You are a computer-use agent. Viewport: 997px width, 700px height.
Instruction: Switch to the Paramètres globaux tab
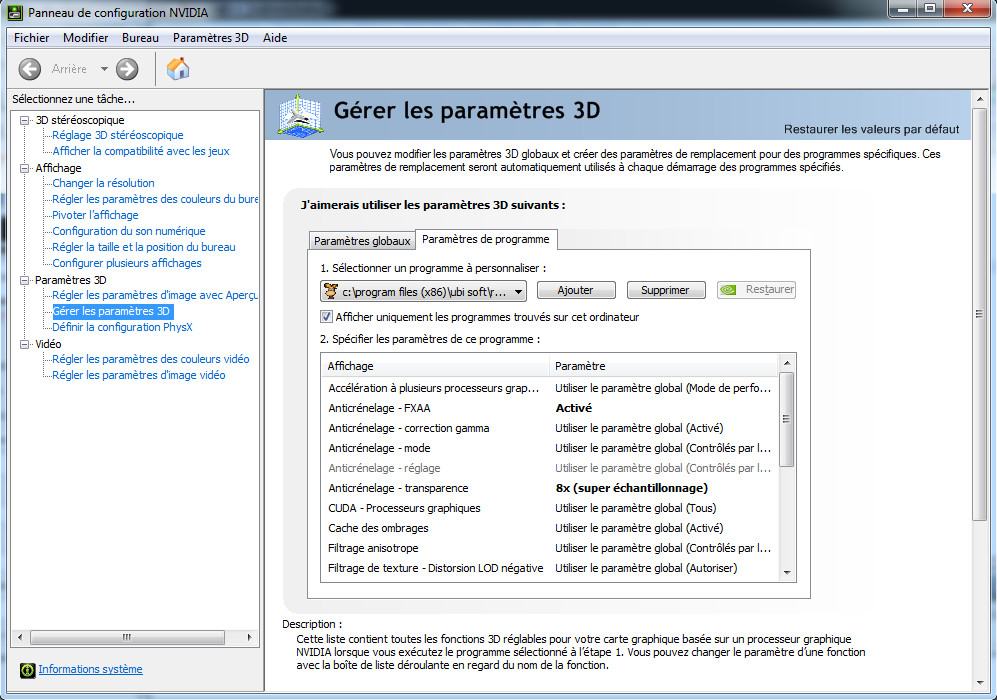click(x=362, y=241)
